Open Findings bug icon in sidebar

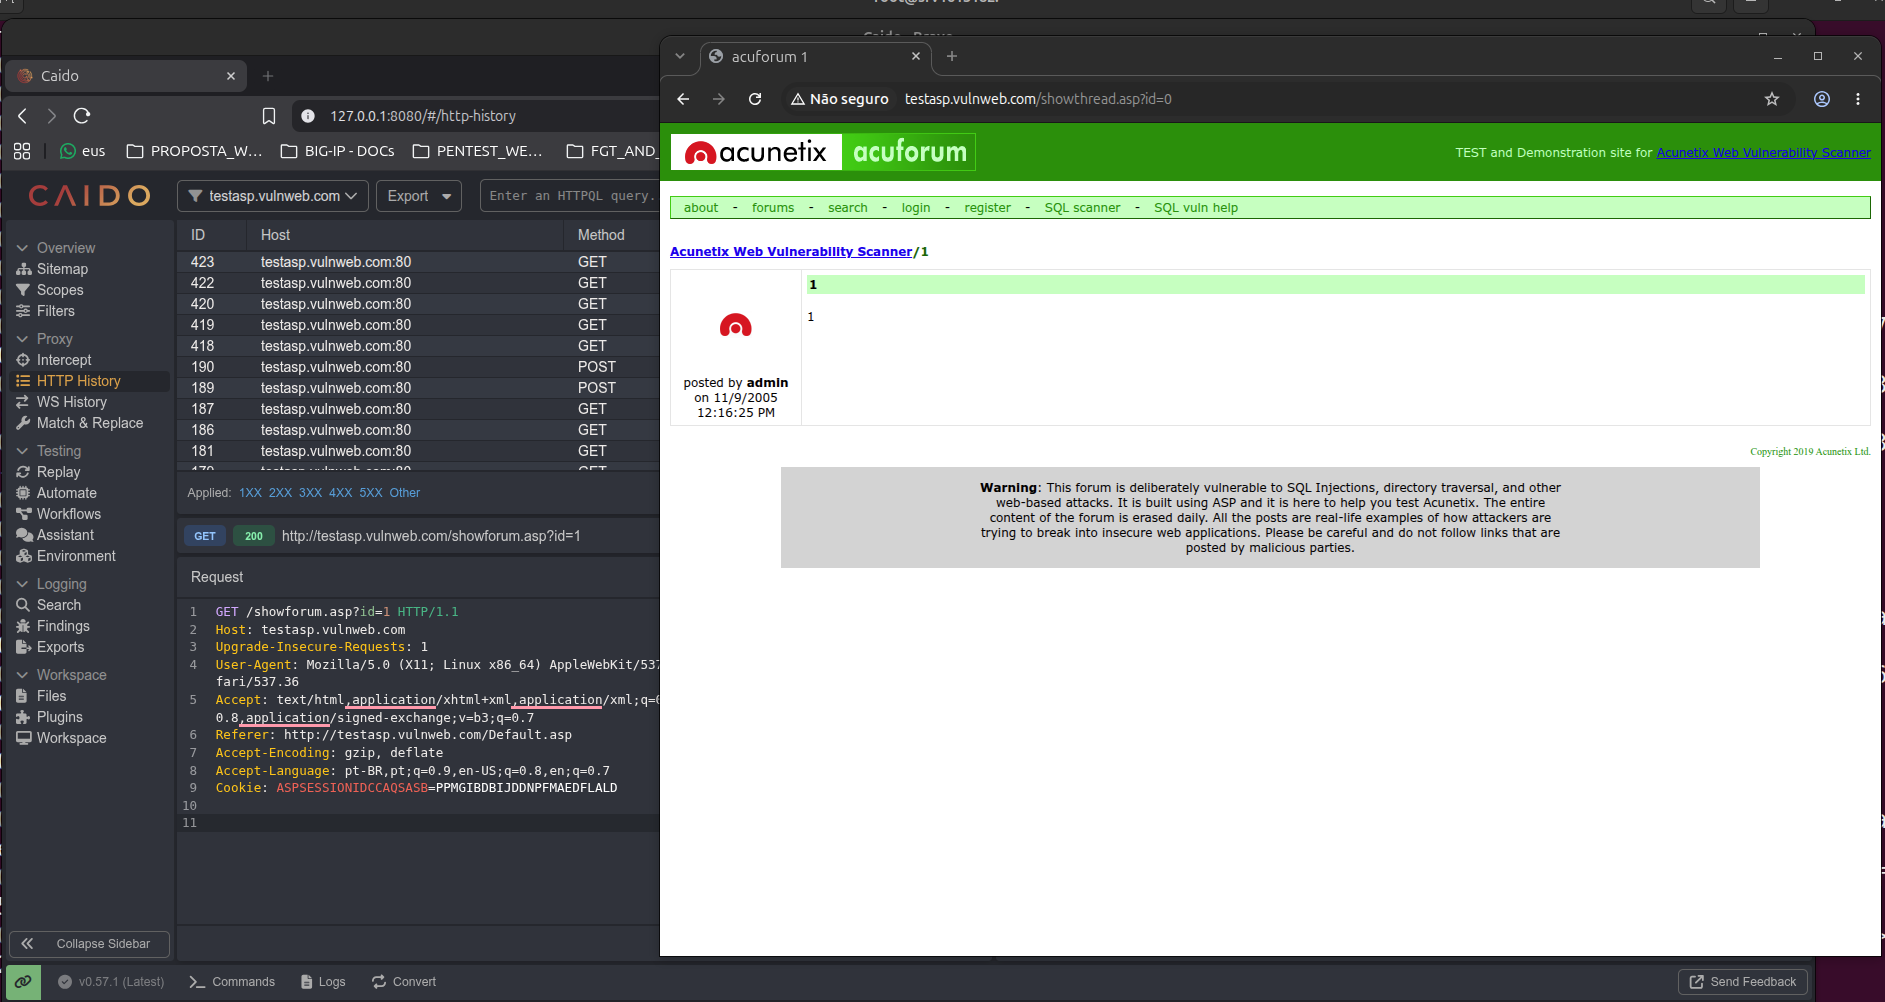click(23, 626)
